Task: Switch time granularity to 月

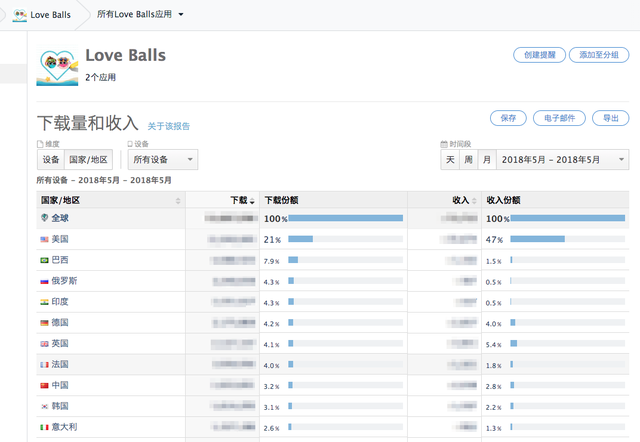Action: [487, 160]
